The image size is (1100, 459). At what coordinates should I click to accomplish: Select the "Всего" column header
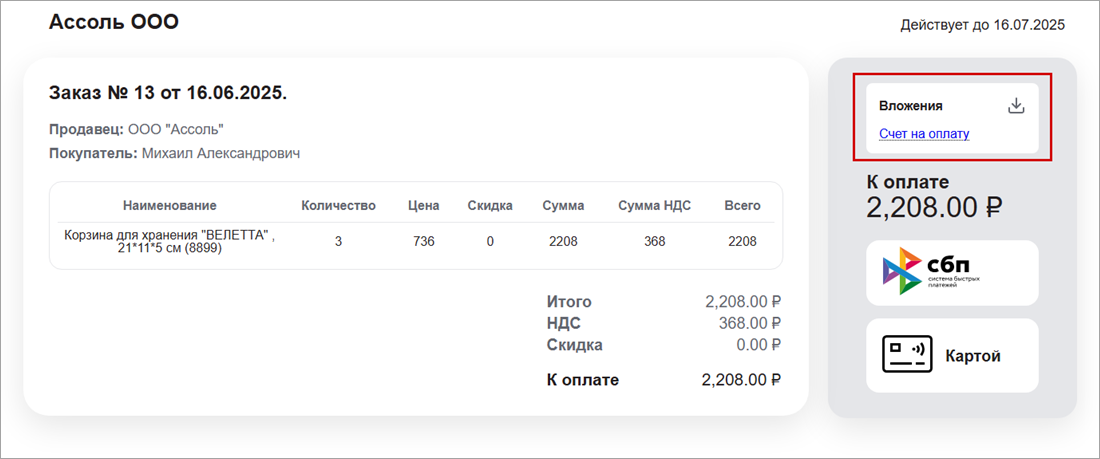point(742,205)
